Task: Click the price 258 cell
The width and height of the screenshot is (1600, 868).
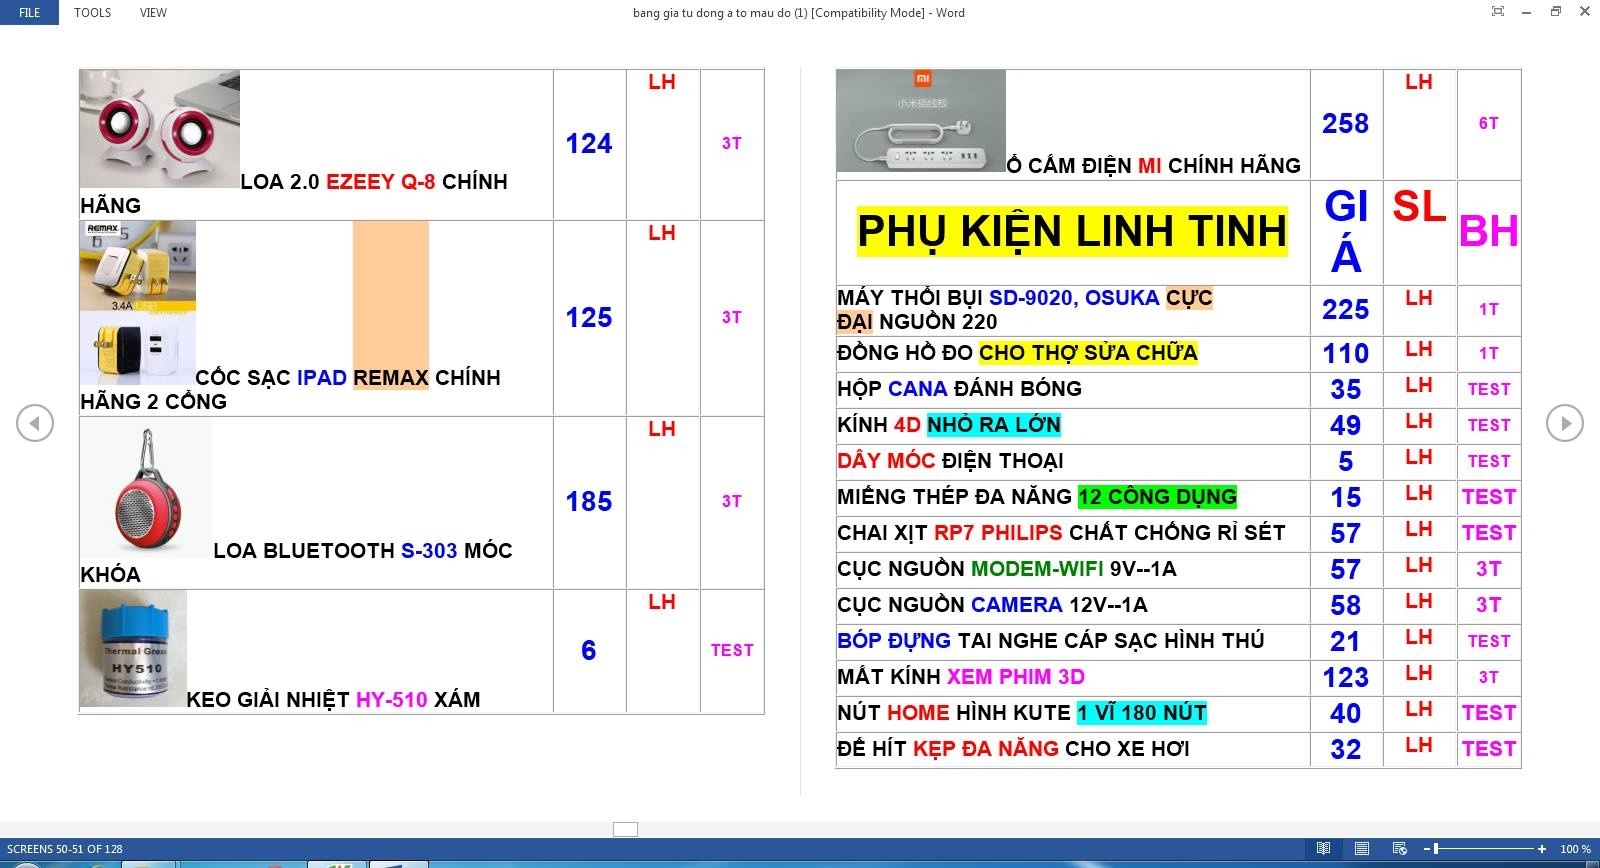Action: [x=1346, y=124]
